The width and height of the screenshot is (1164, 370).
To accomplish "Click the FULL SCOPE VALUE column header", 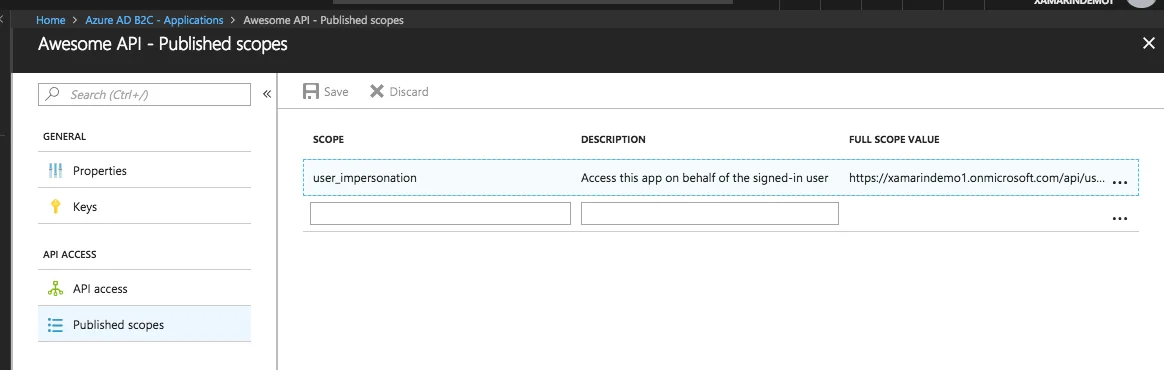I will tap(894, 140).
